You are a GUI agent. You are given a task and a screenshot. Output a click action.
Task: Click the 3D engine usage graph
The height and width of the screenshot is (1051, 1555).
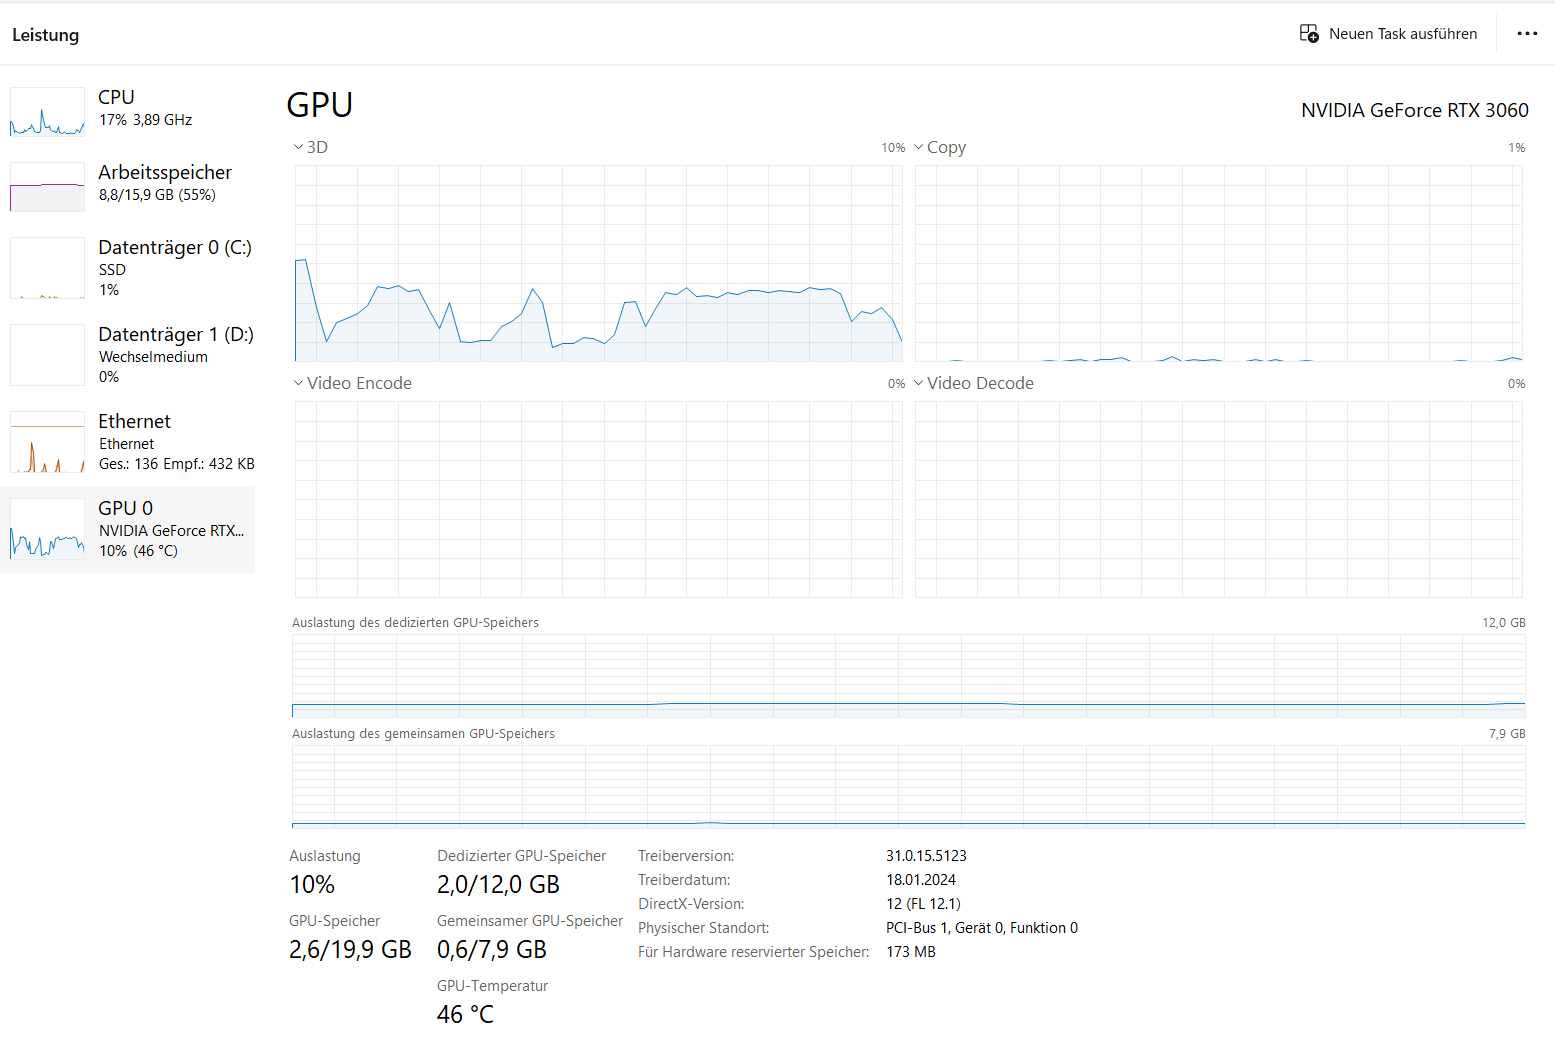(x=598, y=263)
